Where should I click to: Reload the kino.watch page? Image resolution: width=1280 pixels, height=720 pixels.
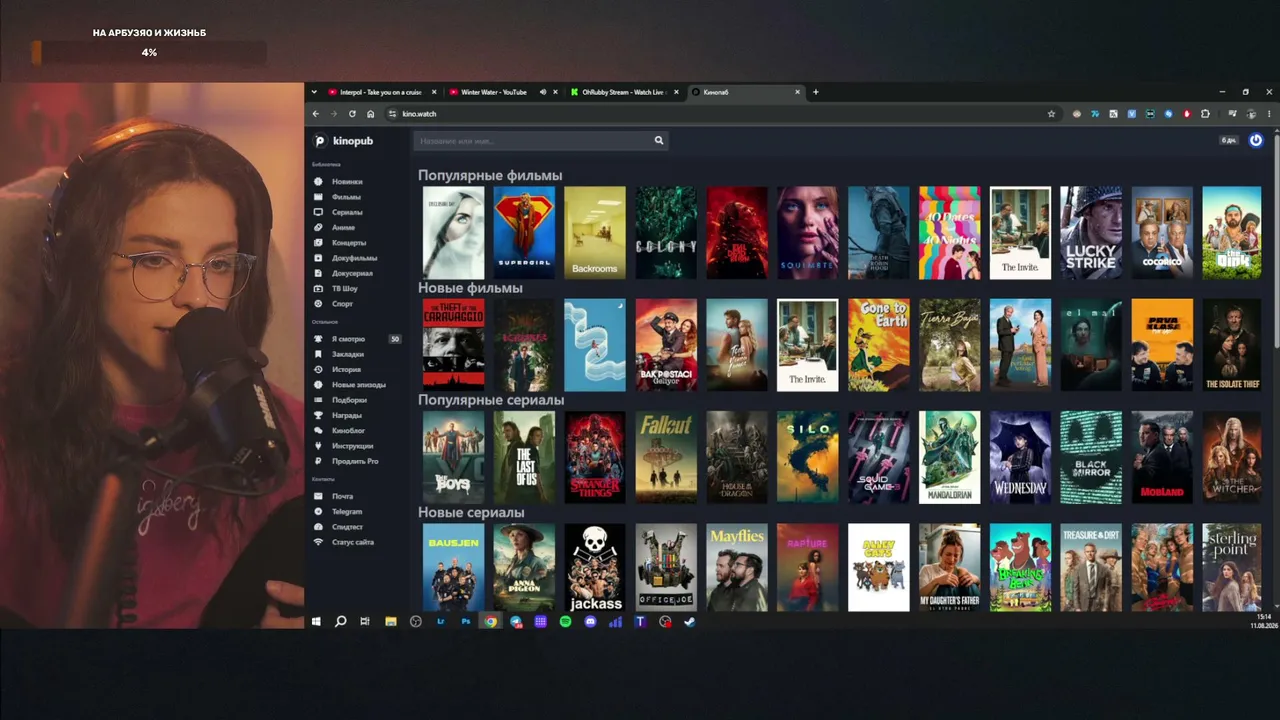pos(352,114)
